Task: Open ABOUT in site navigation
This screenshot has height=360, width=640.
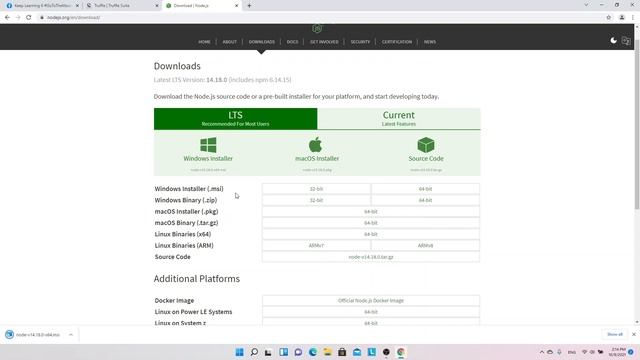Action: pyautogui.click(x=229, y=42)
